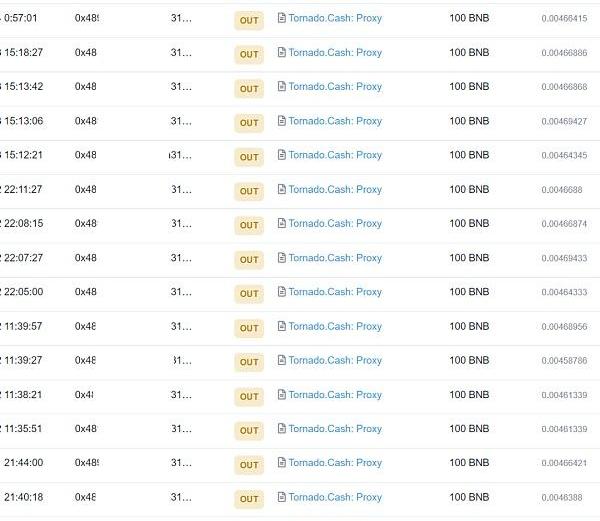The height and width of the screenshot is (521, 600).
Task: Click the contract icon in the 21:40:18 row
Action: pyautogui.click(x=281, y=497)
